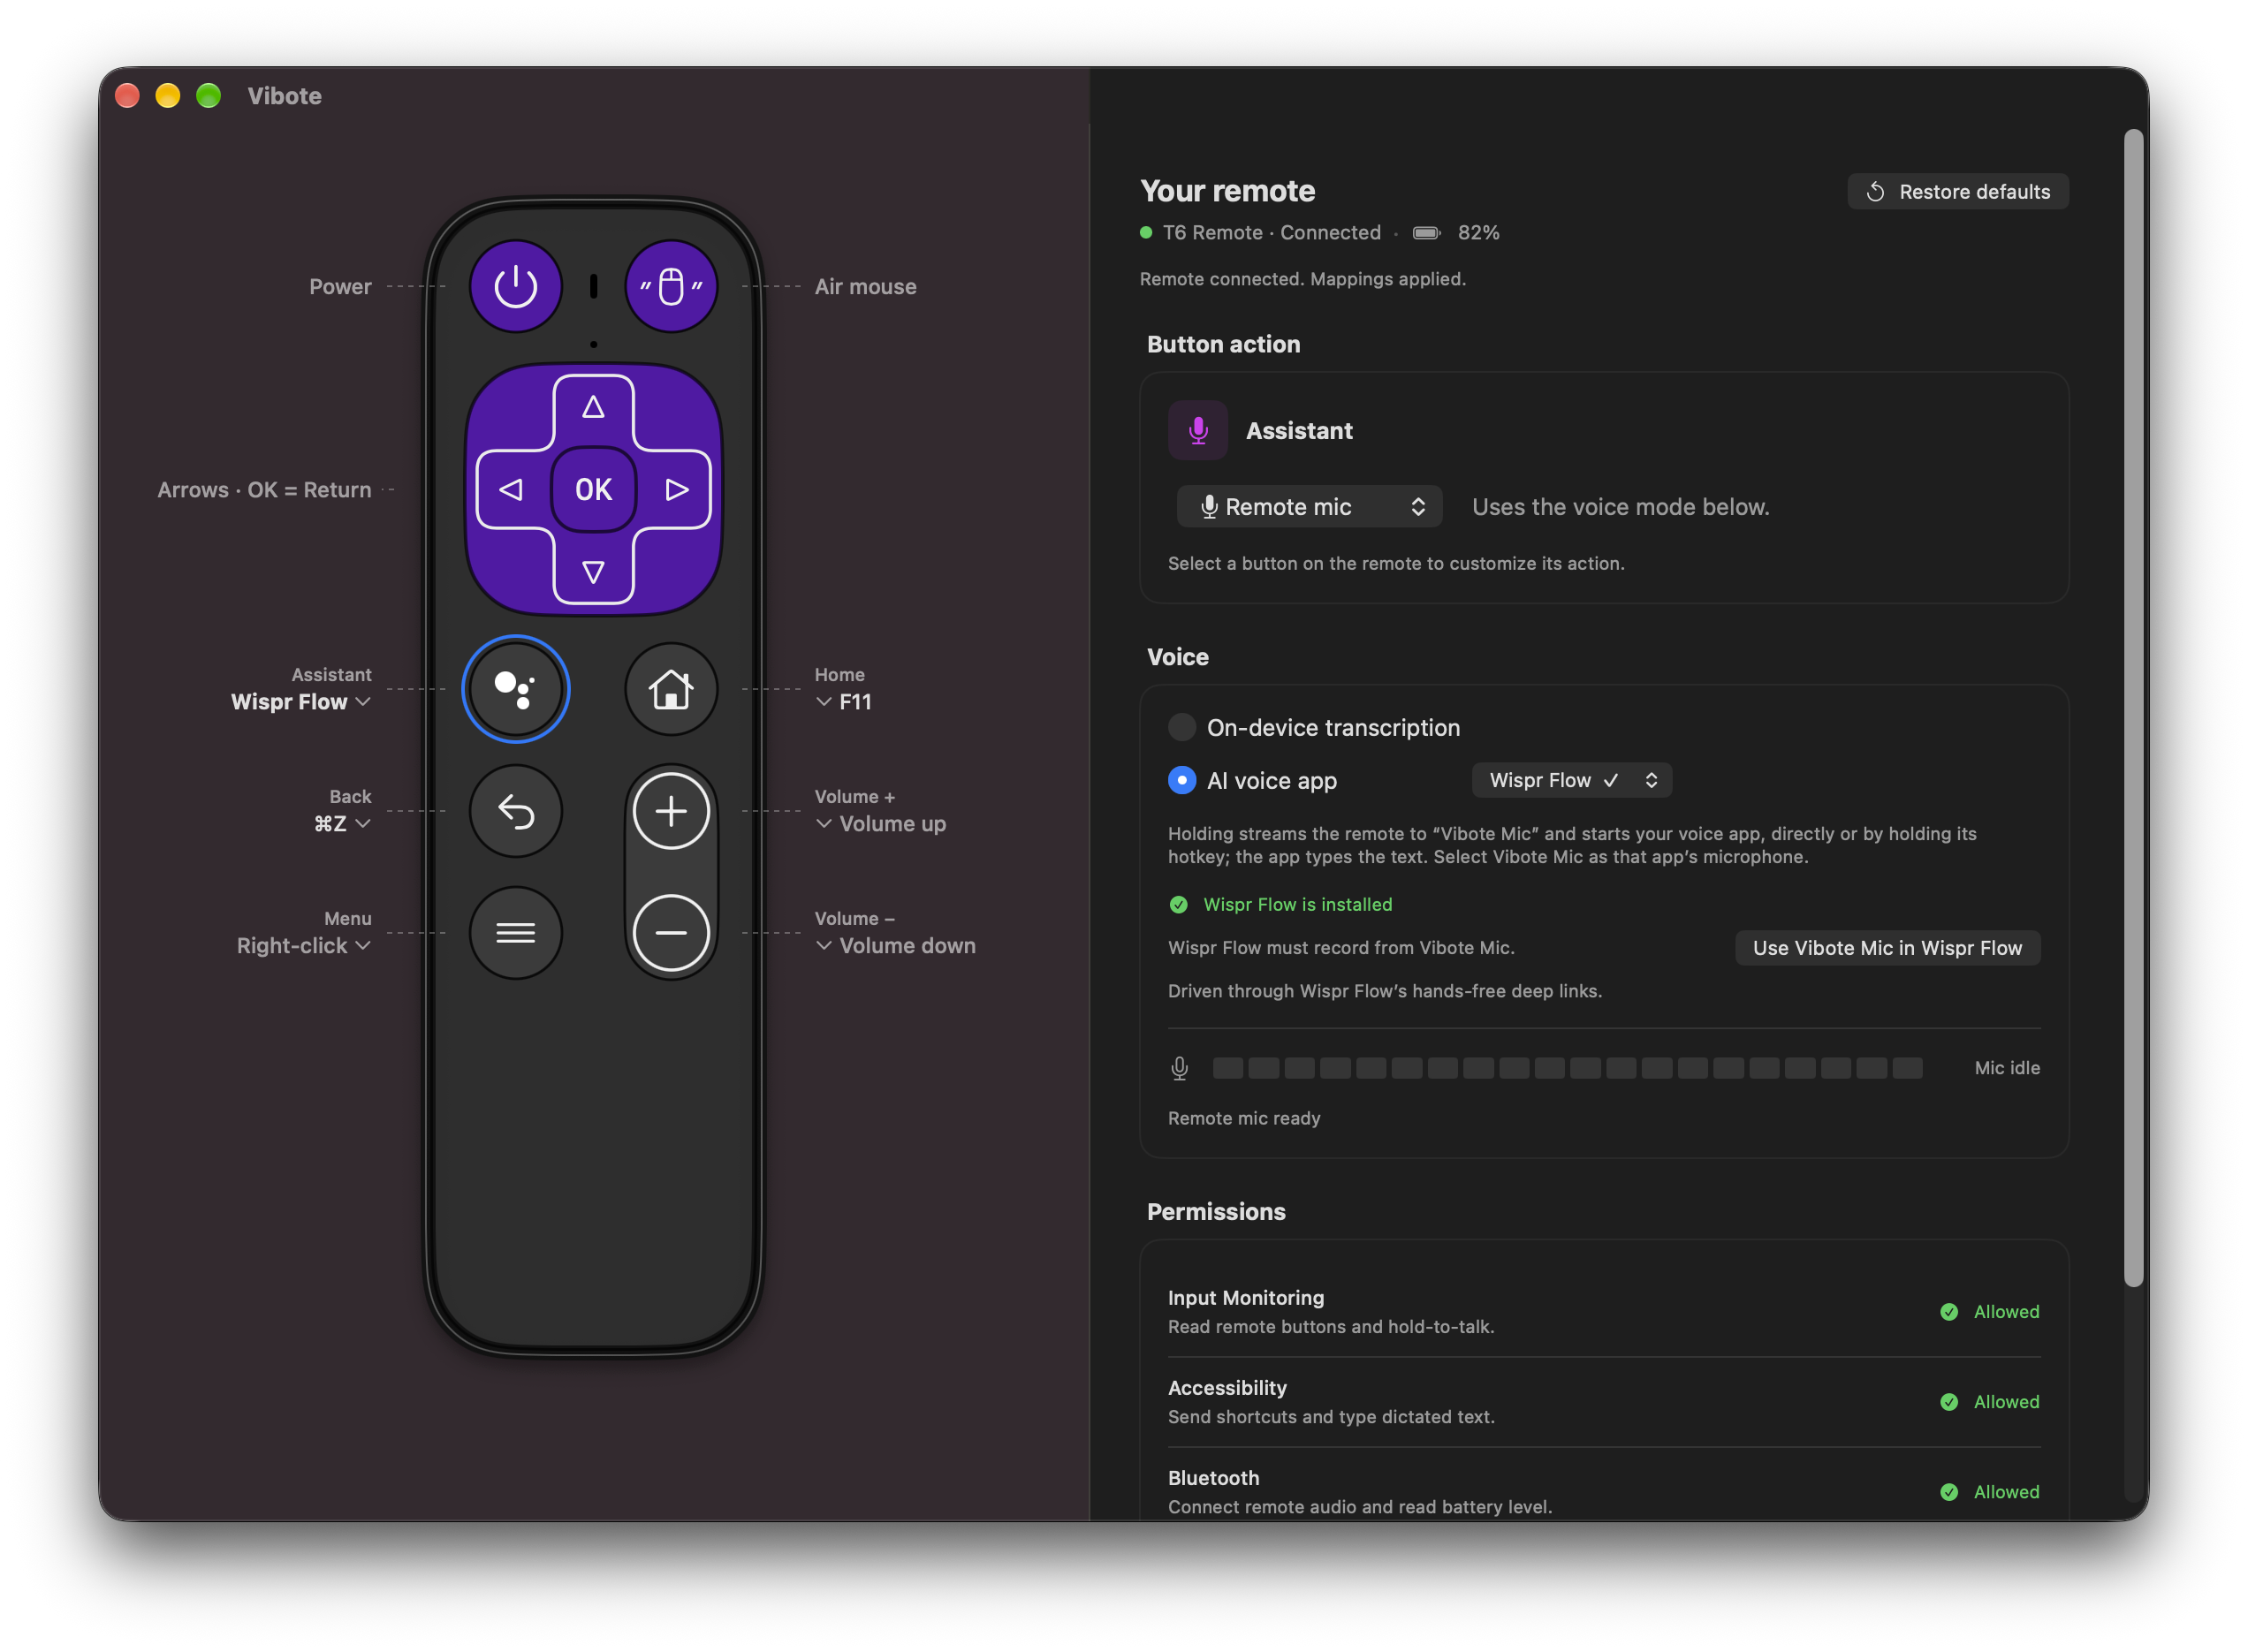Click the 'Wispr Flow is installed' status
Screen dimensions: 2248x1652
click(1281, 904)
